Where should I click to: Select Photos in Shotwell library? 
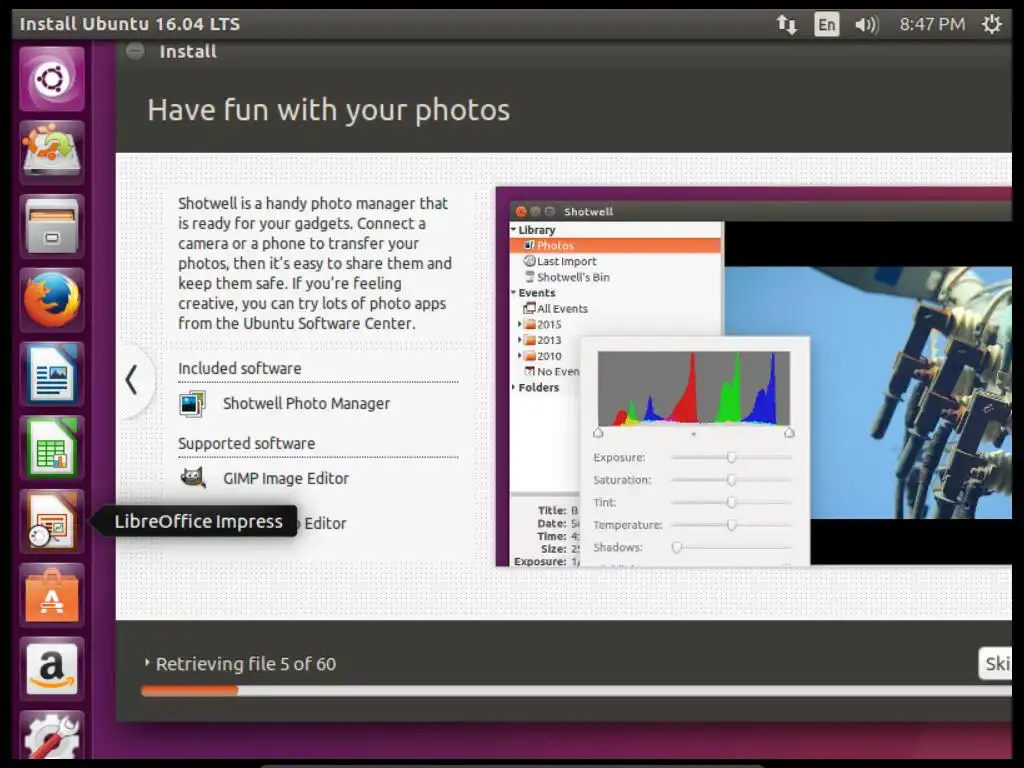[615, 246]
